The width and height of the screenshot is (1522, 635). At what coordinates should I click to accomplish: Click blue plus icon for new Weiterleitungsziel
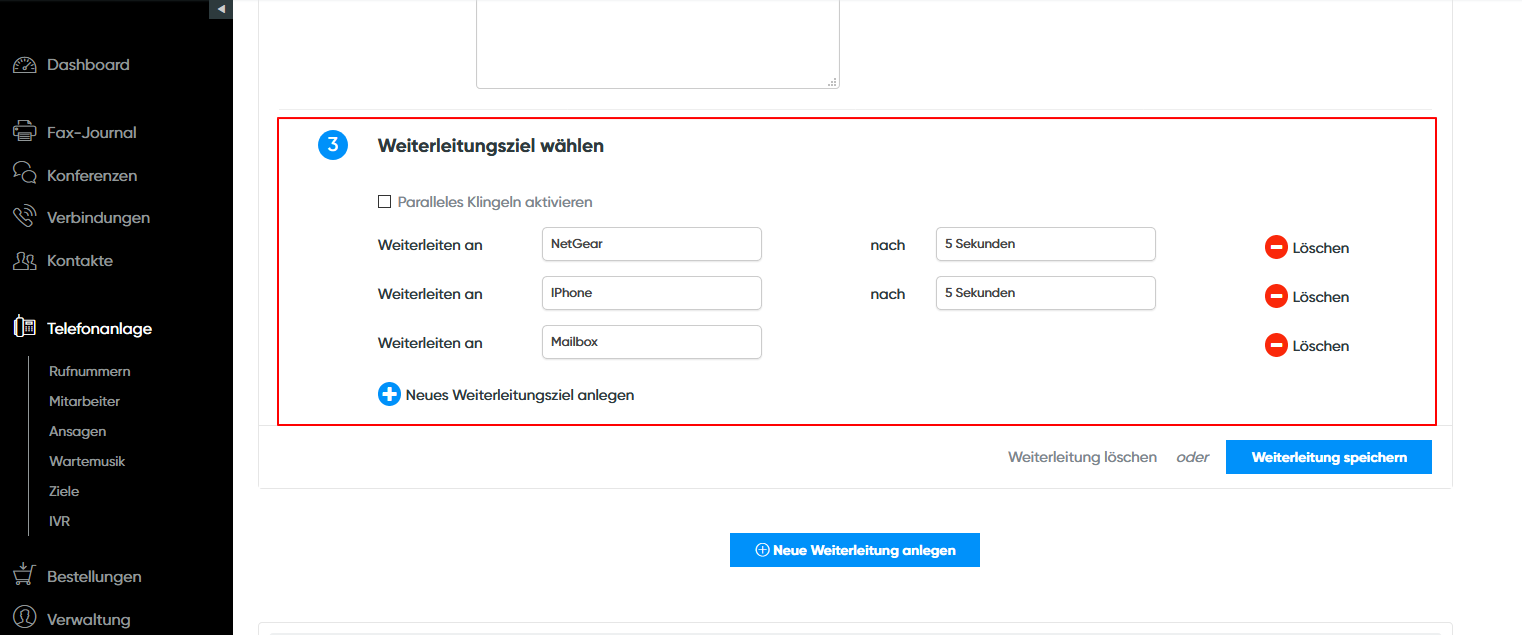[389, 394]
